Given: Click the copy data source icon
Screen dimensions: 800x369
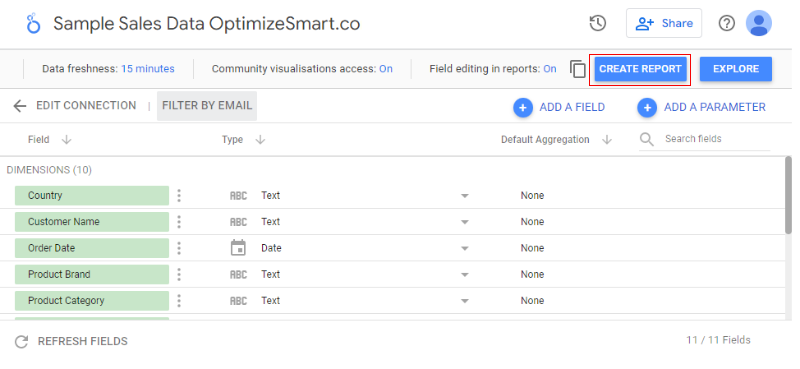Looking at the screenshot, I should (x=578, y=69).
